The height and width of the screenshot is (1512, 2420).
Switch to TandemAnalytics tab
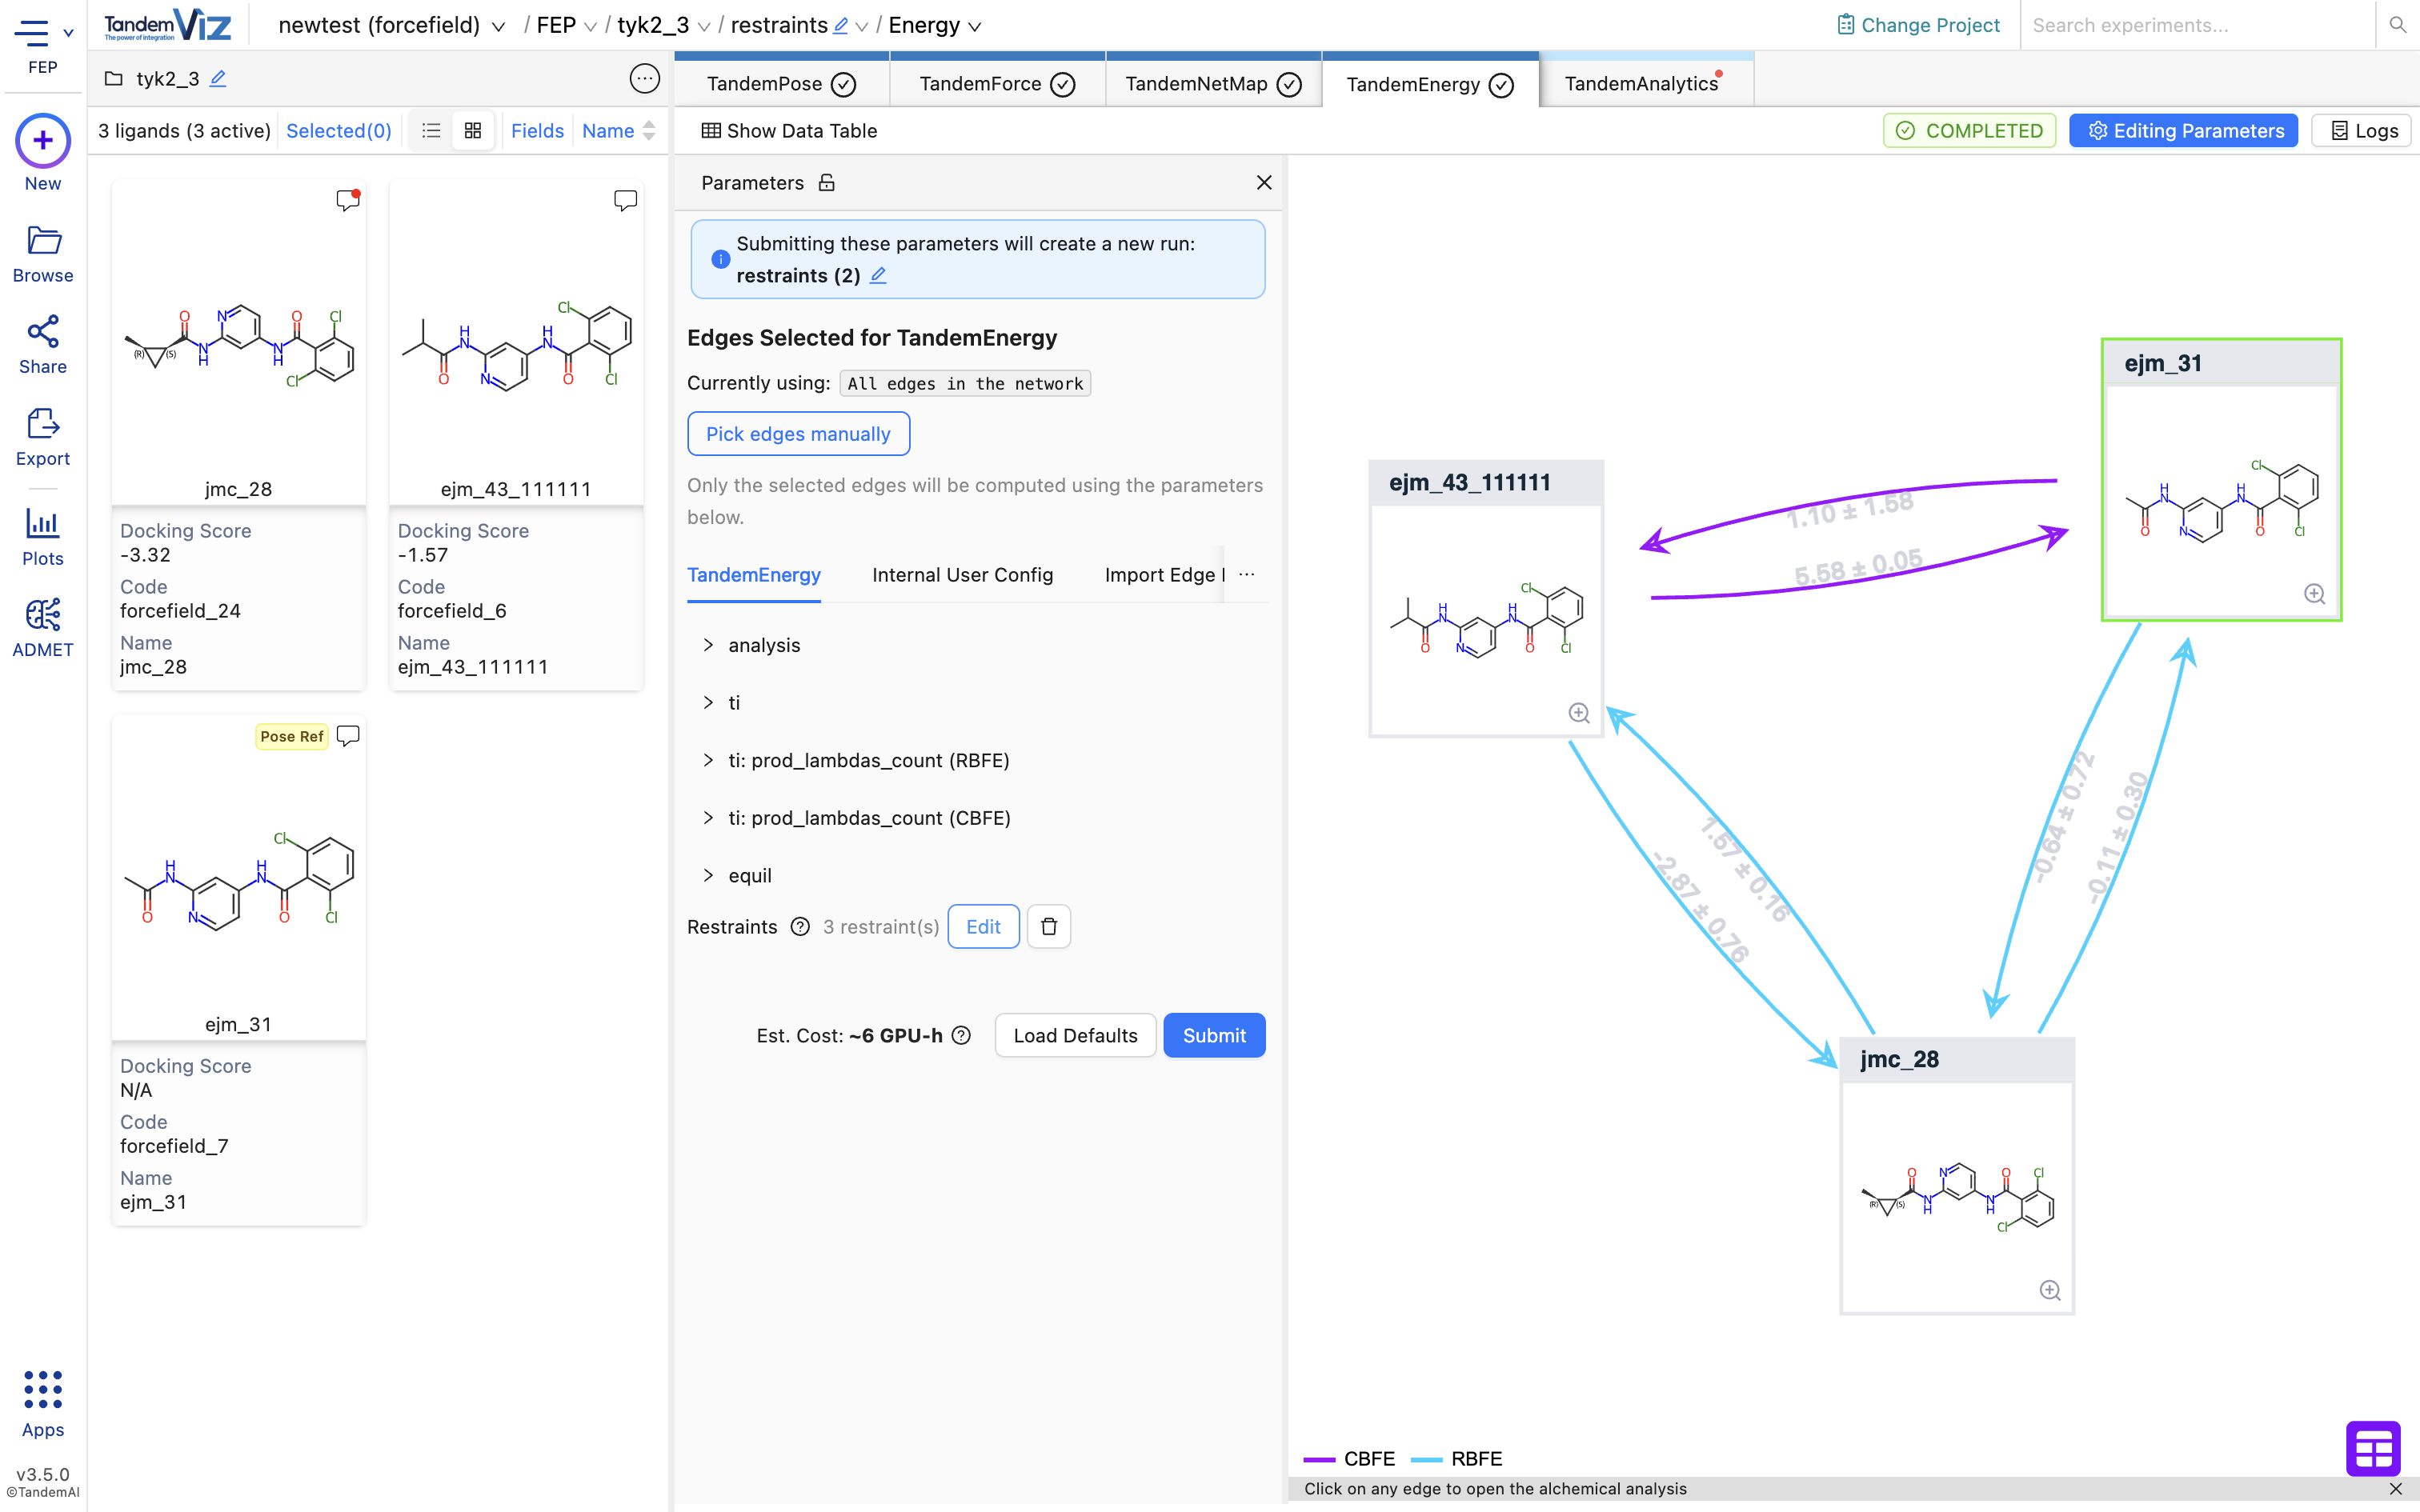coord(1641,84)
